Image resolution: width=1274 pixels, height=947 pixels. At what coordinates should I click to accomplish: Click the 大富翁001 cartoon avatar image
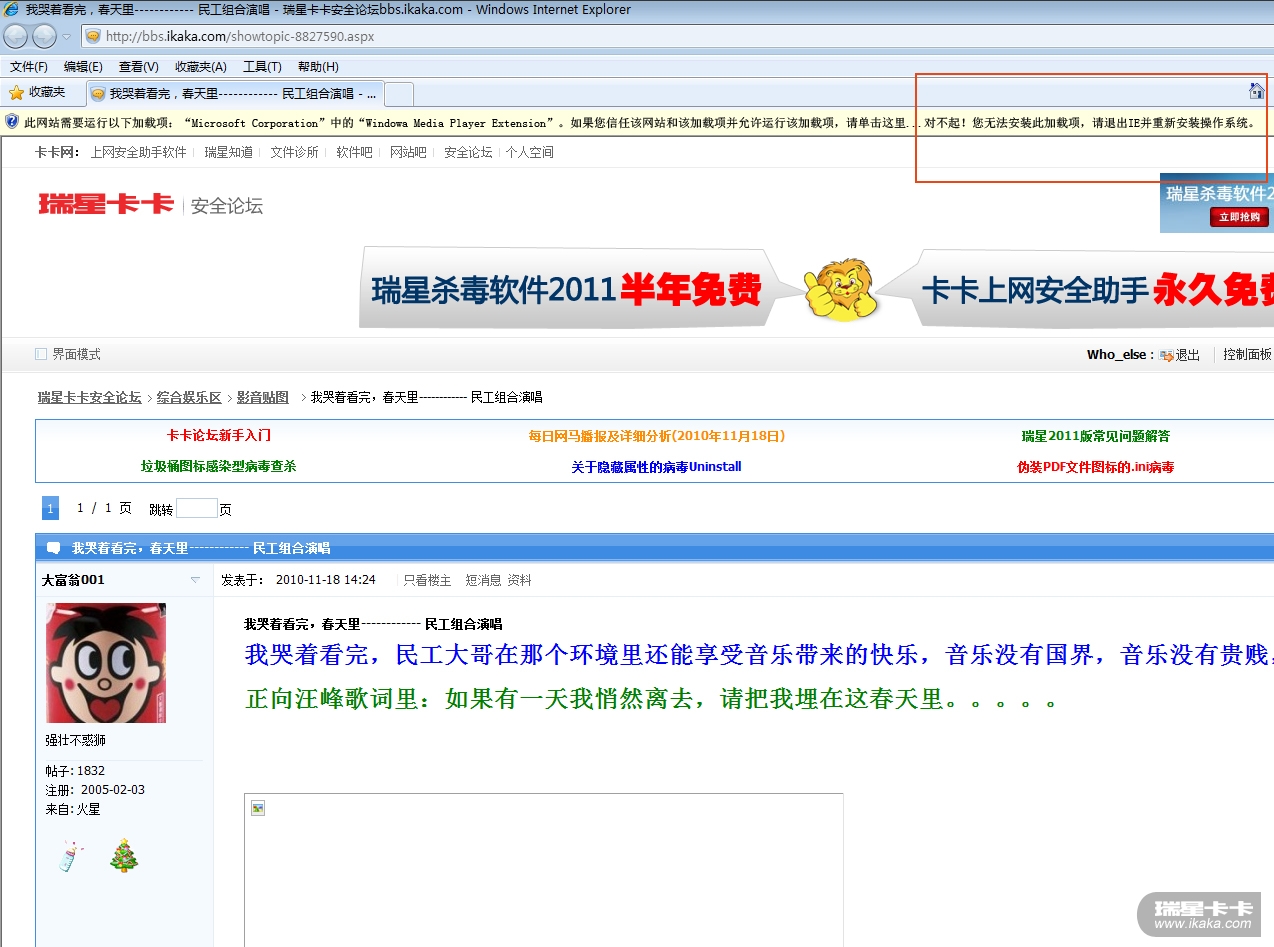coord(106,663)
